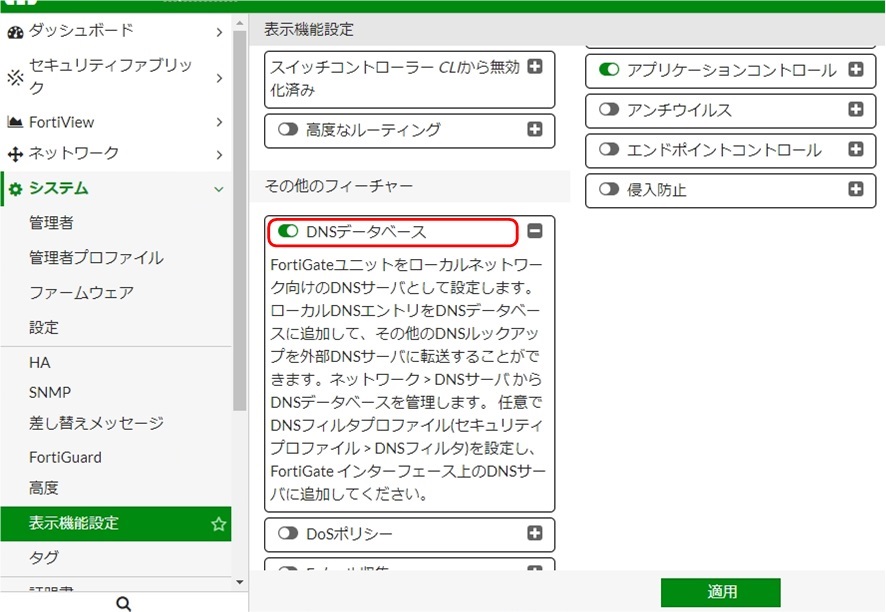Click the search magnifier icon at bottom
This screenshot has height=612, width=886.
click(123, 603)
